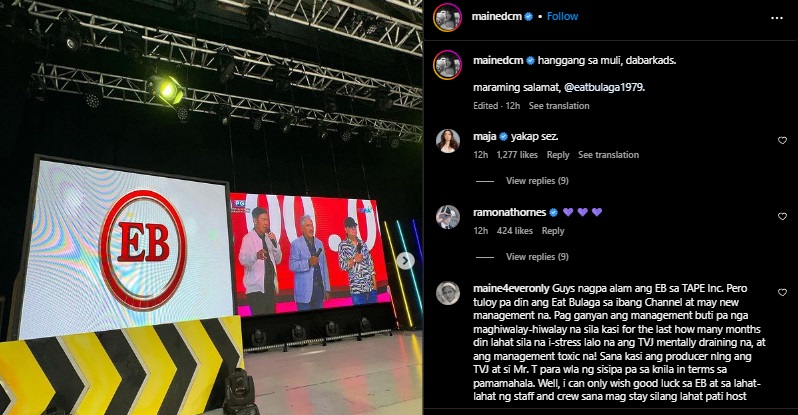Viewport: 798px width, 415px height.
Task: Follow the mainedcm account
Action: [562, 16]
